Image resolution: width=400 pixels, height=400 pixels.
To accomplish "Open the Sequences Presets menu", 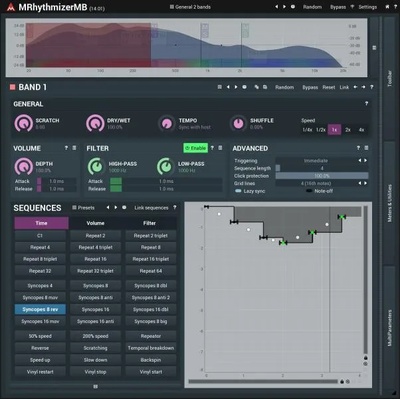I will pyautogui.click(x=83, y=208).
